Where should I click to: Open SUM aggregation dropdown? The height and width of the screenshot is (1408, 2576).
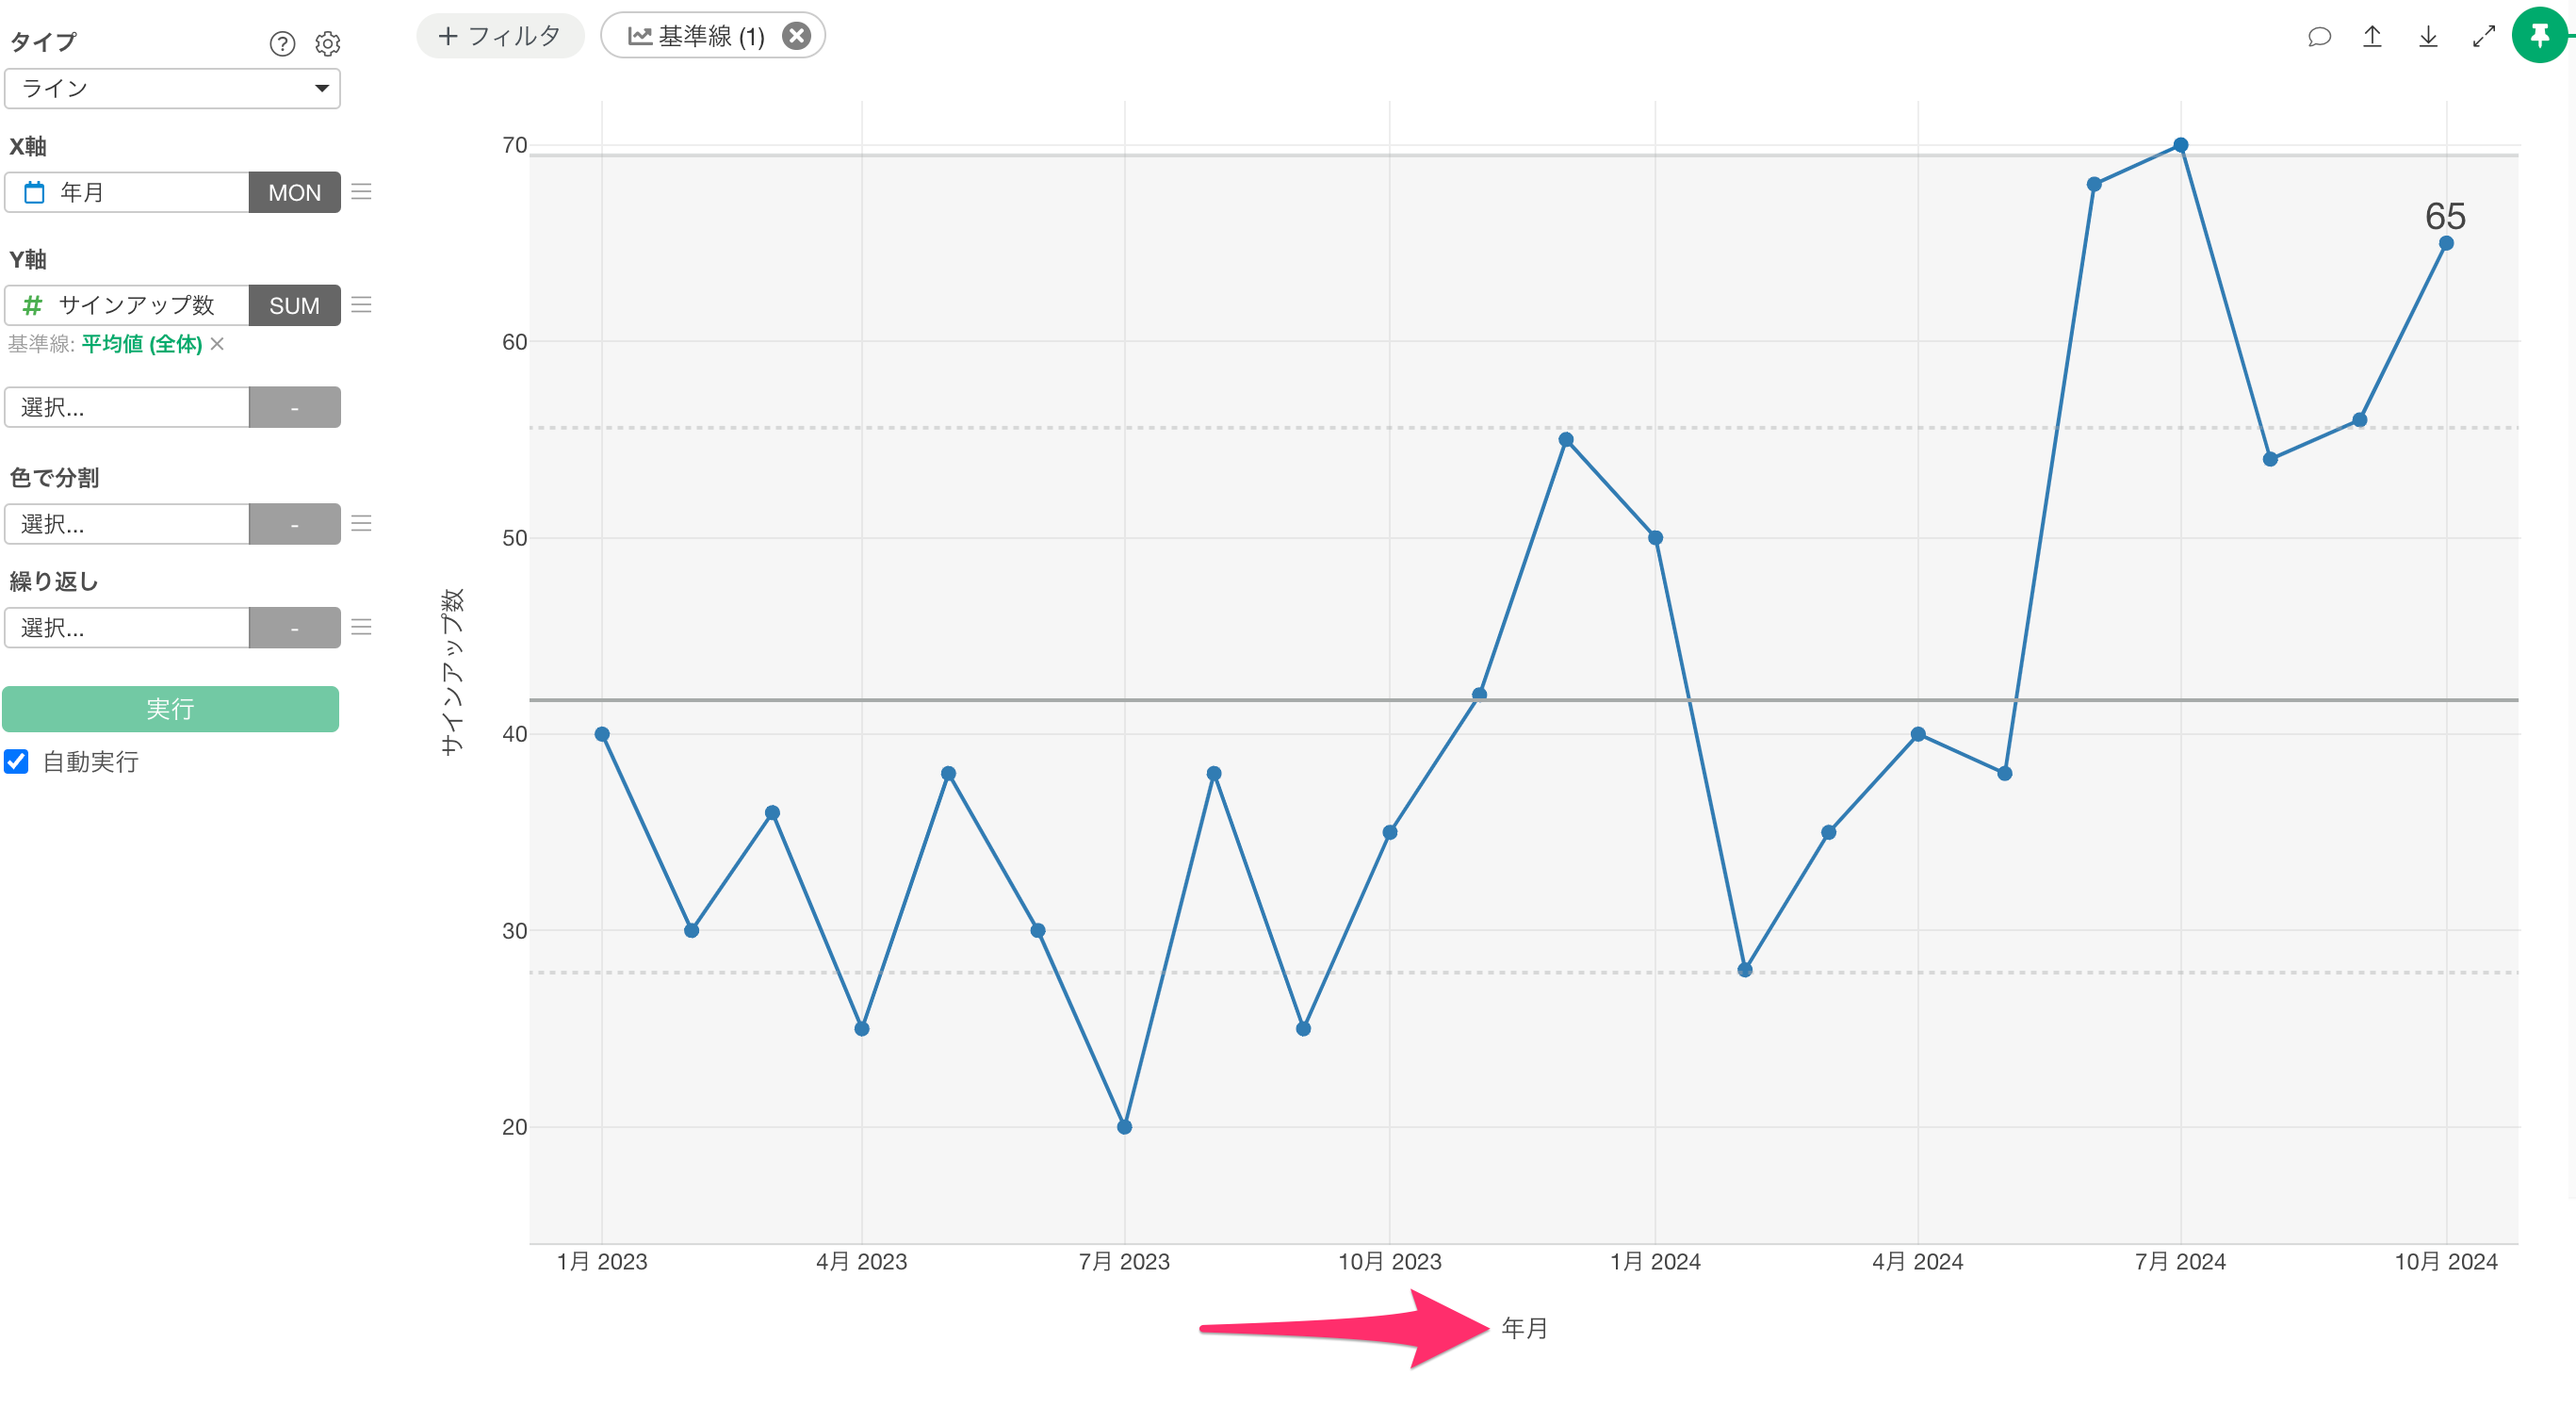point(294,305)
